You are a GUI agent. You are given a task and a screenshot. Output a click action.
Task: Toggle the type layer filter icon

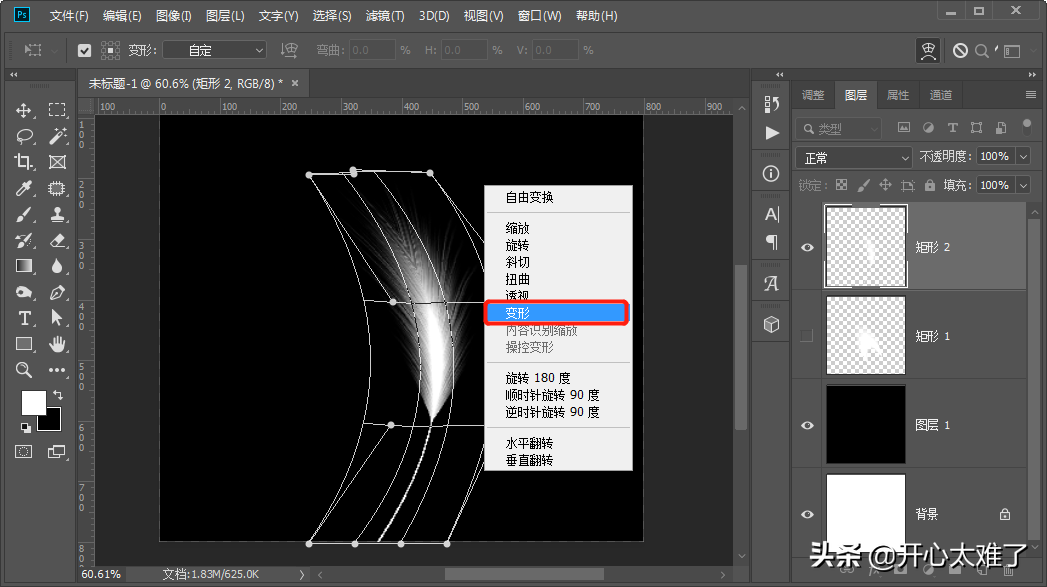(x=952, y=128)
